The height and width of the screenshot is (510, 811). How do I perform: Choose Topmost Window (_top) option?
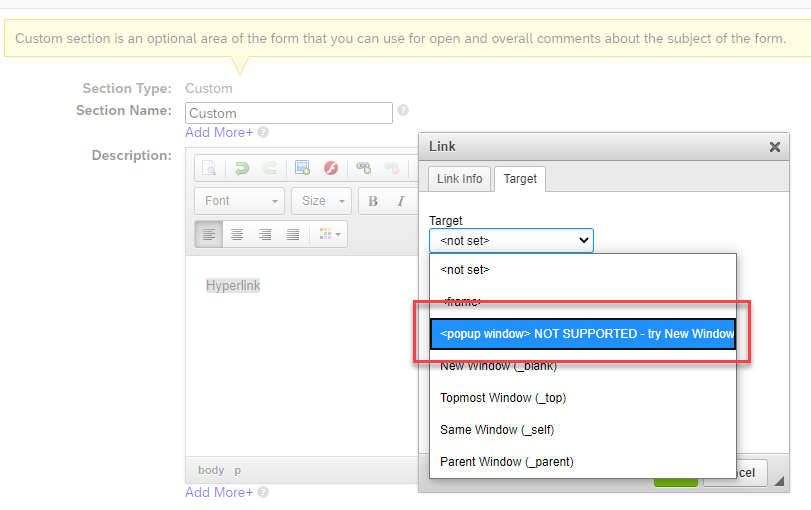(x=583, y=398)
